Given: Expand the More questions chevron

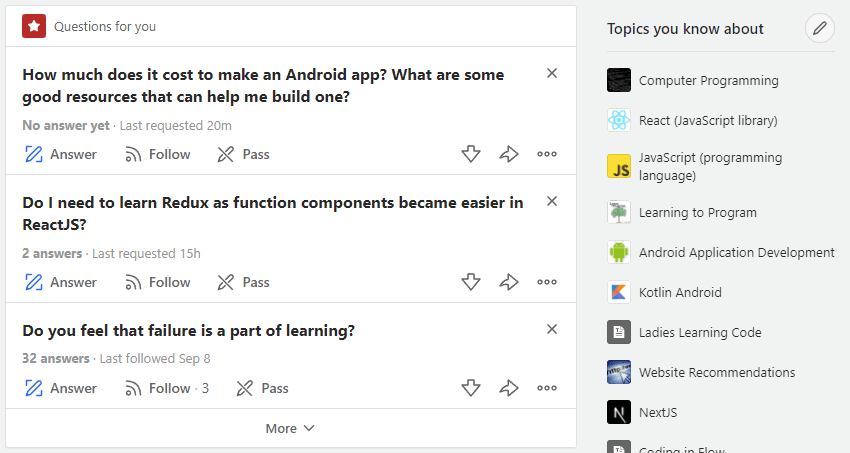Looking at the screenshot, I should pos(290,428).
